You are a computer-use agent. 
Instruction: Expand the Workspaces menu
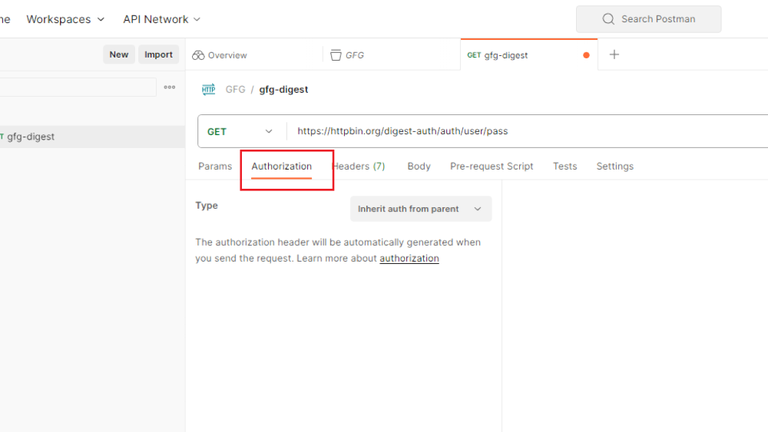[x=65, y=19]
